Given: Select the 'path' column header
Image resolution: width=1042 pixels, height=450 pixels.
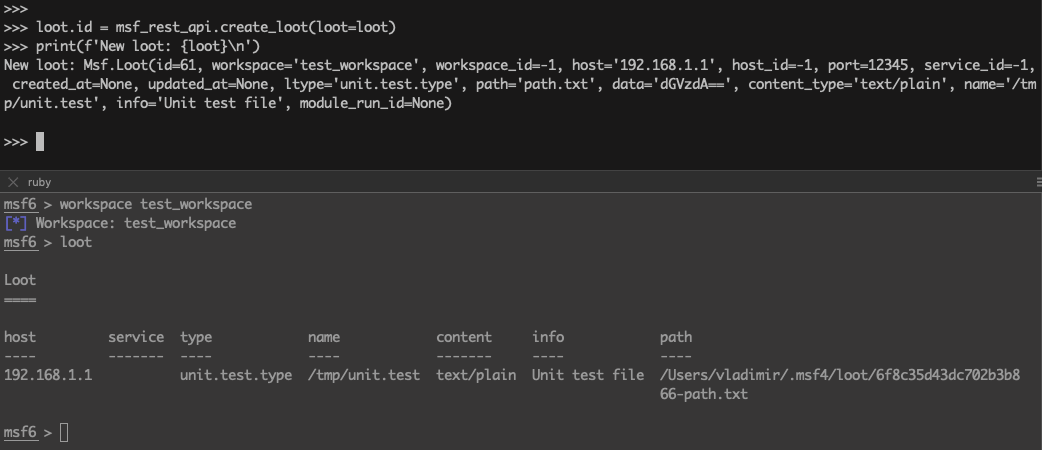Looking at the screenshot, I should (675, 337).
